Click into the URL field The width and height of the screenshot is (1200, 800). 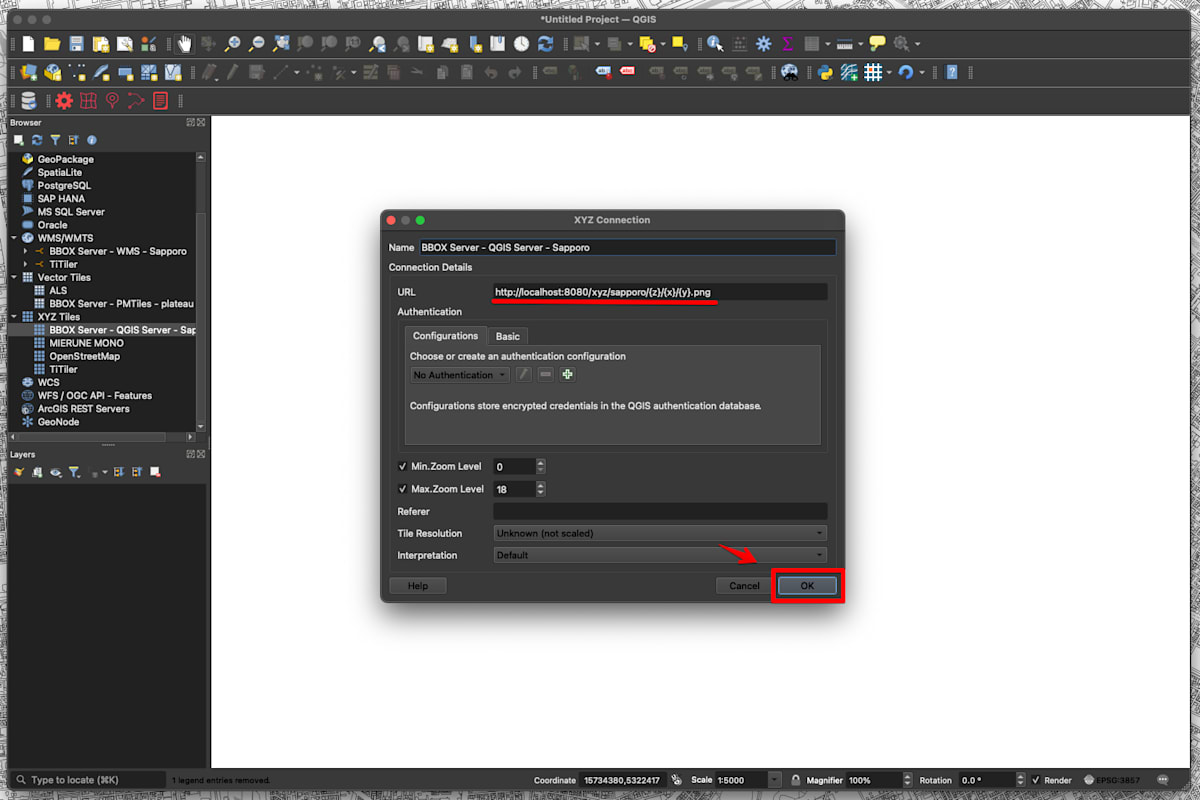pos(660,292)
